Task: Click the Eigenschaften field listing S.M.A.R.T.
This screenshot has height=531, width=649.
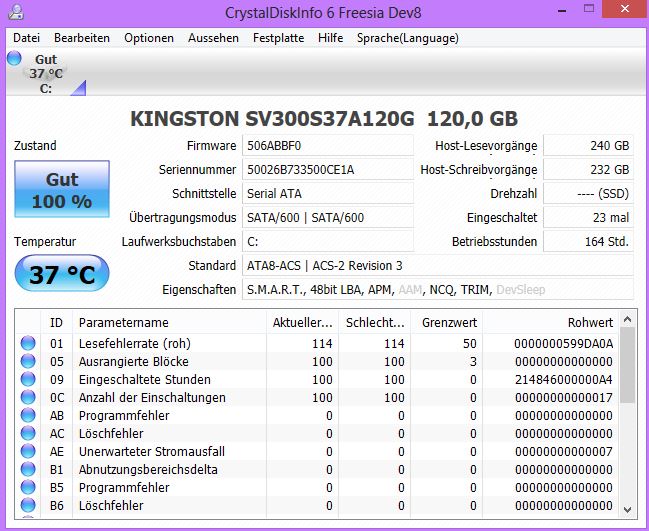Action: 438,290
